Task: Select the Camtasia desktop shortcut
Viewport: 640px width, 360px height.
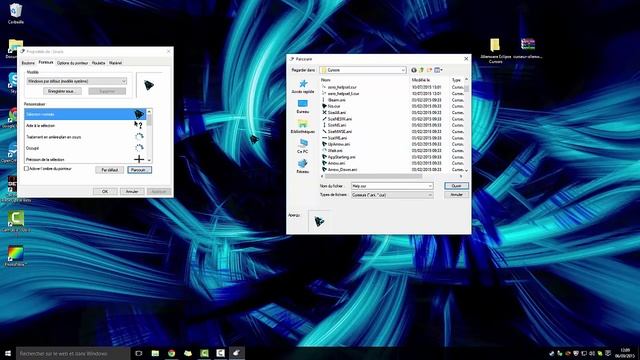Action: 16,222
